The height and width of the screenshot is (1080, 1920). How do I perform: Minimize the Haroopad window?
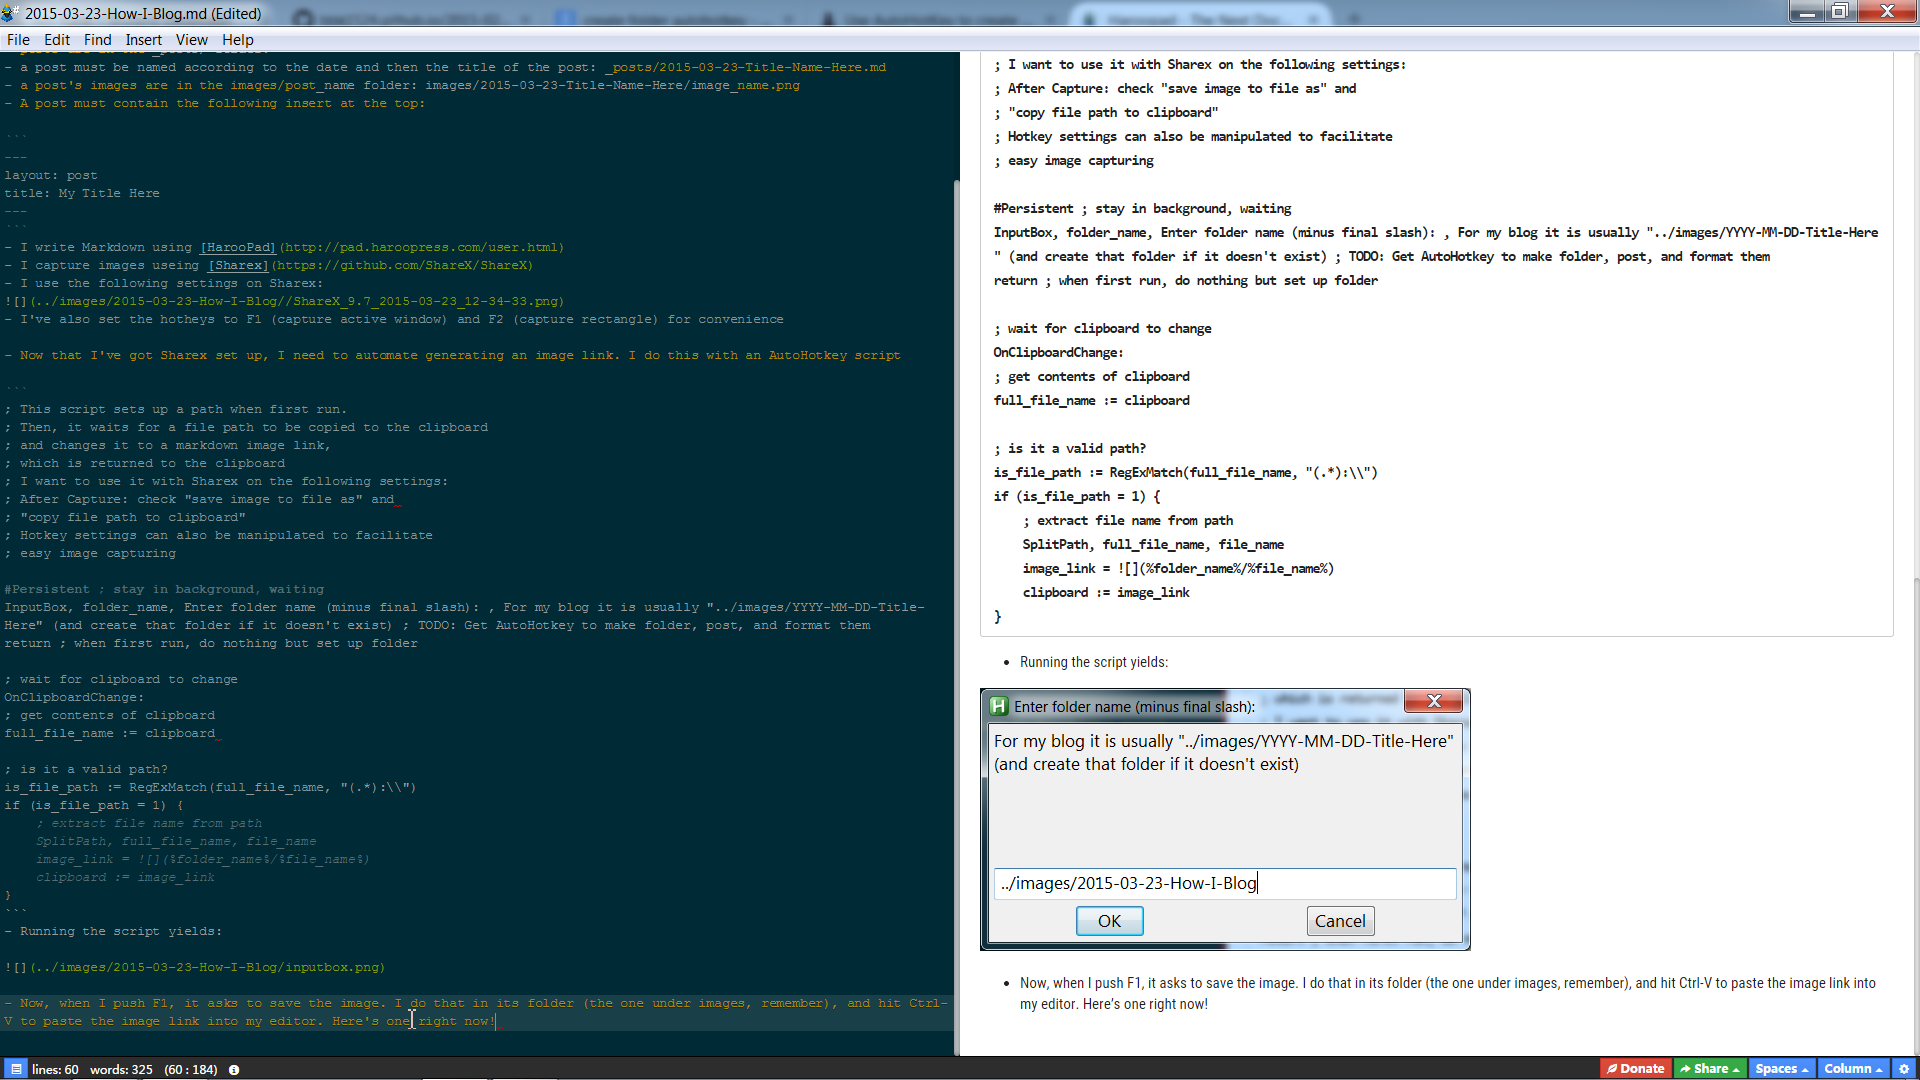(1806, 11)
